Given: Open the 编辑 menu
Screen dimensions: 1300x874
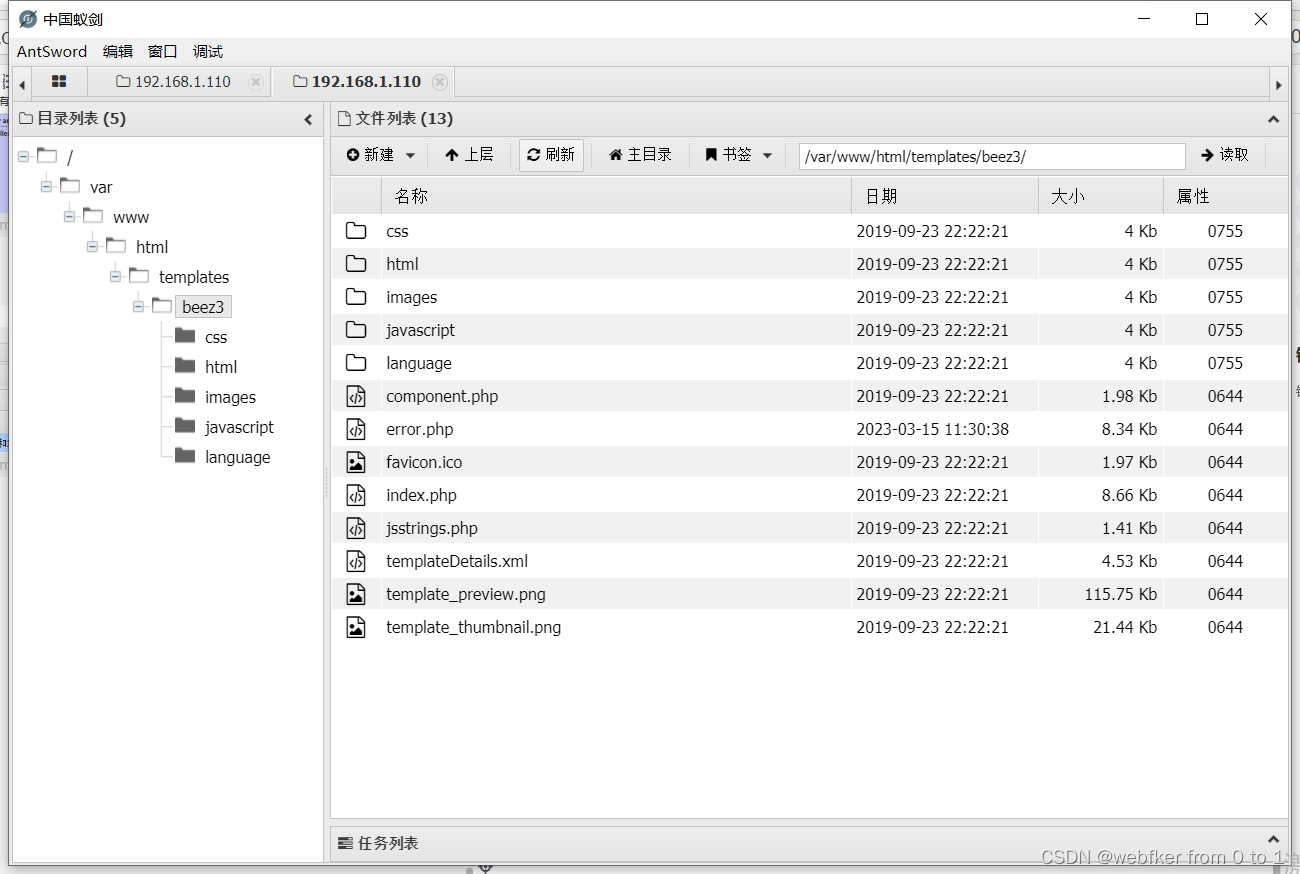Looking at the screenshot, I should point(118,52).
